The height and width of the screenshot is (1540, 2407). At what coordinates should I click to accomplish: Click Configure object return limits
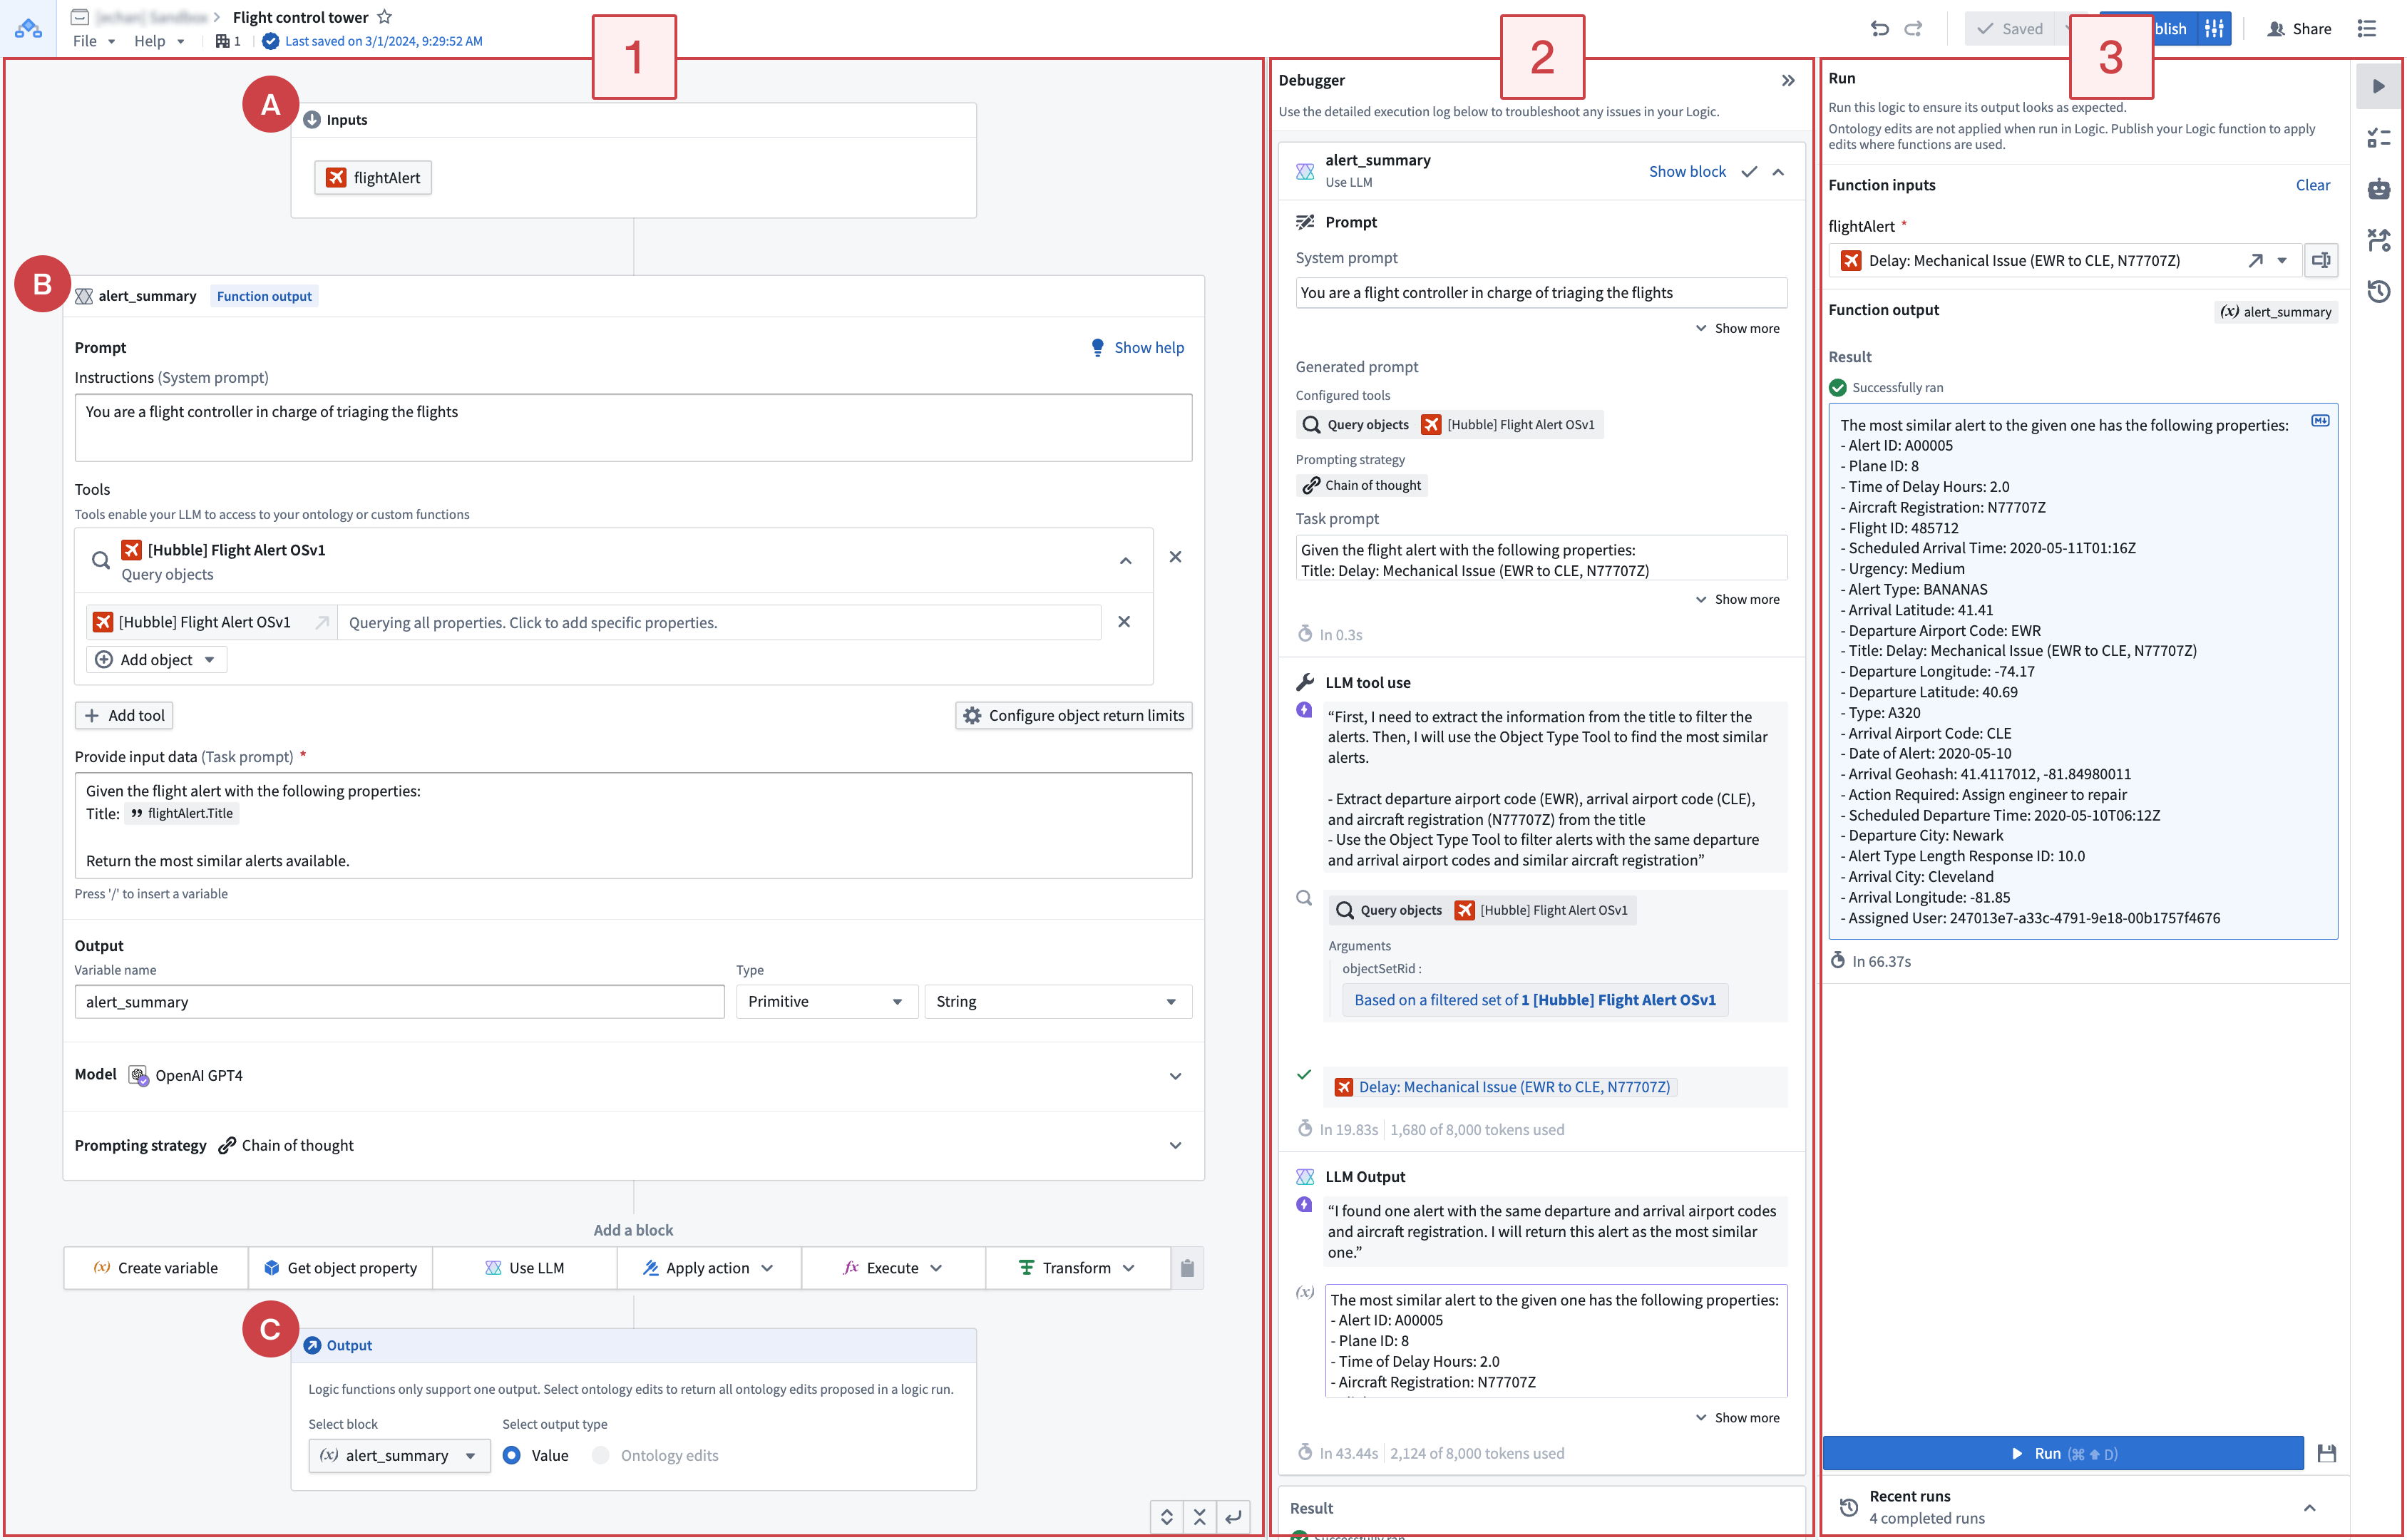pos(1074,716)
